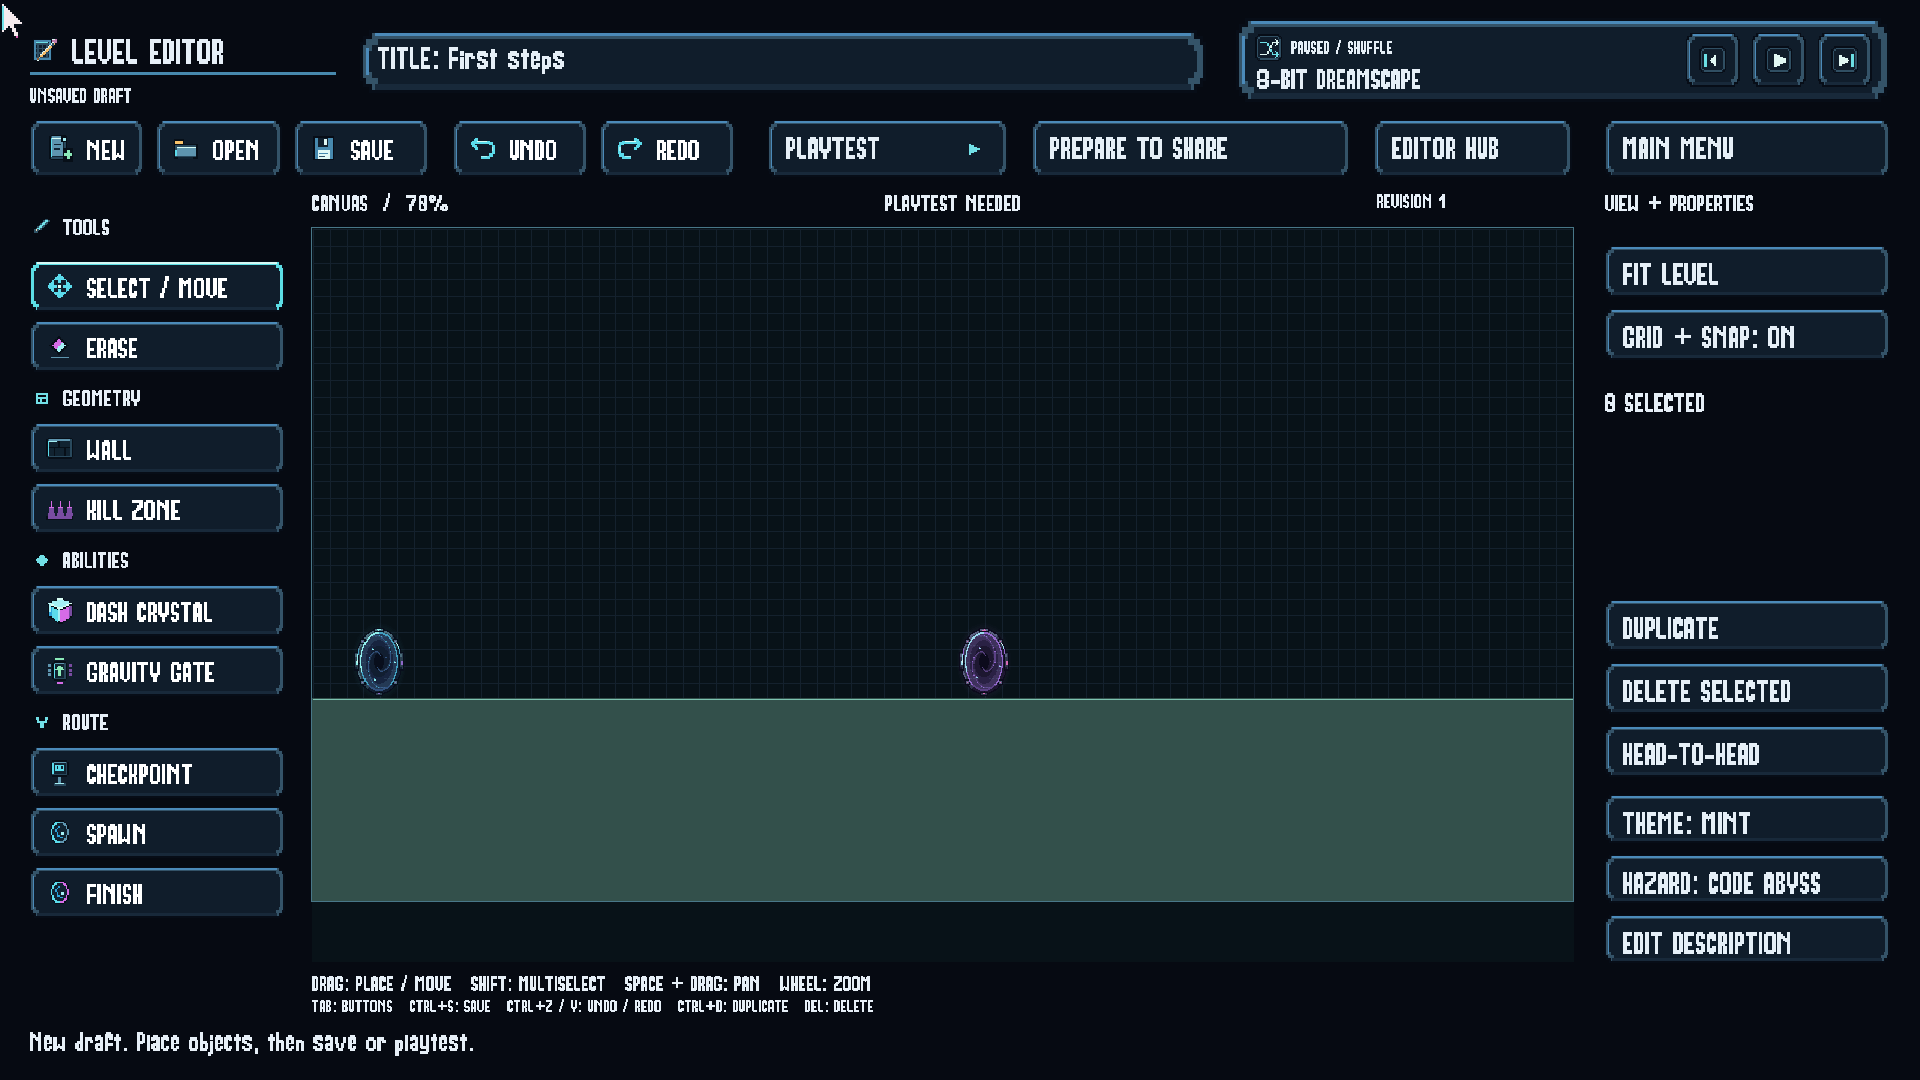Save the current draft

pyautogui.click(x=361, y=149)
